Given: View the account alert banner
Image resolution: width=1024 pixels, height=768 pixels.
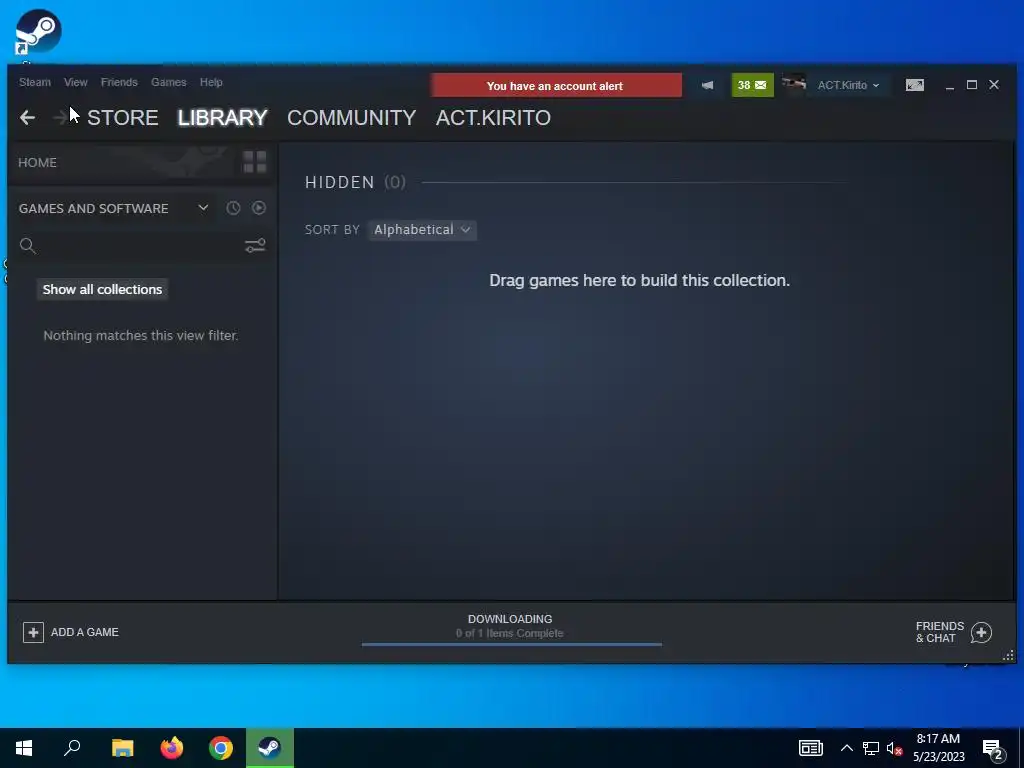Looking at the screenshot, I should pos(556,86).
